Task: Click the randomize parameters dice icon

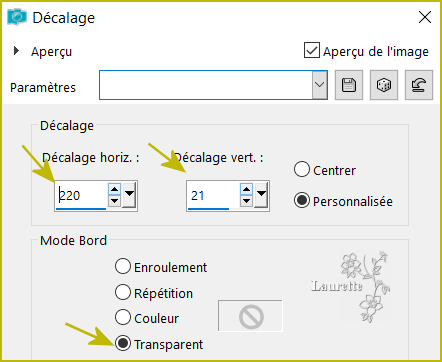Action: (x=384, y=85)
